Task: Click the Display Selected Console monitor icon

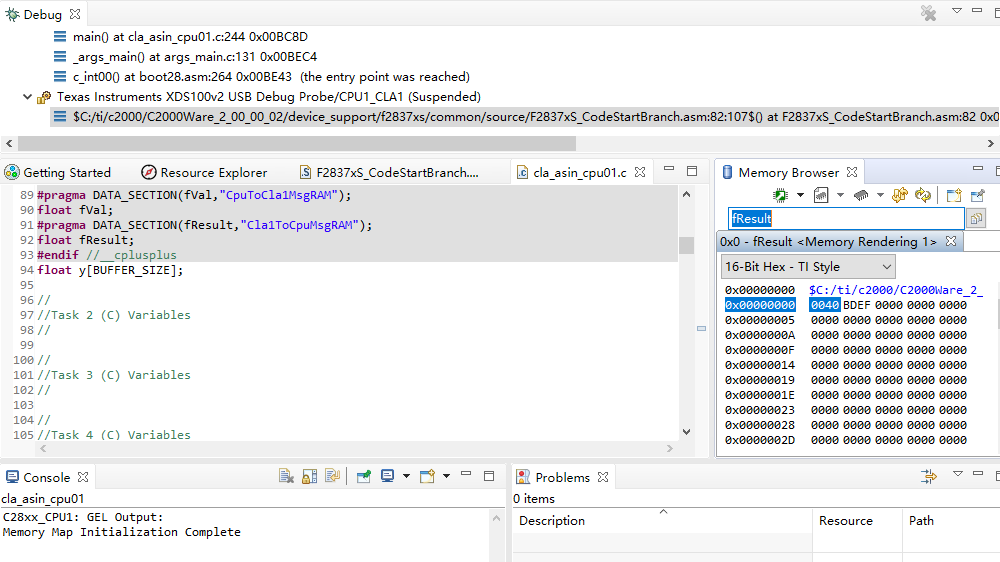Action: [387, 476]
